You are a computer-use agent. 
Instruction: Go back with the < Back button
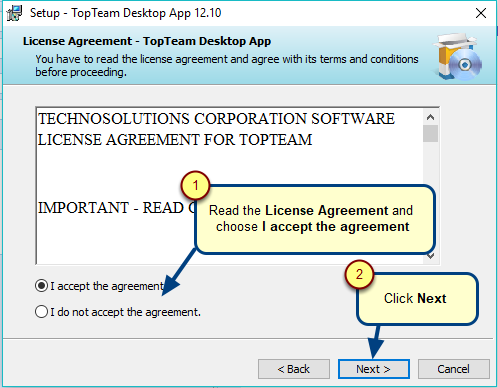point(294,369)
